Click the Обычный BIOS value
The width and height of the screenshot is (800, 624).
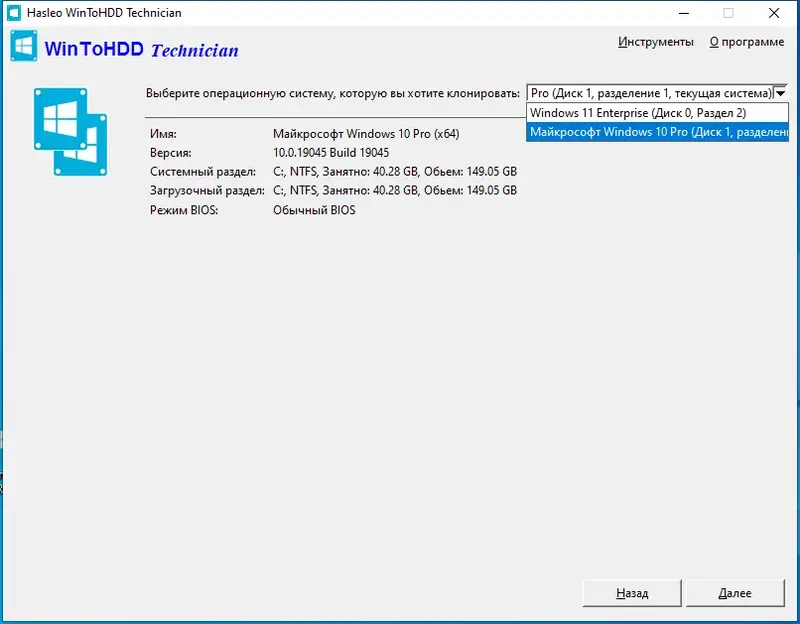coord(314,210)
